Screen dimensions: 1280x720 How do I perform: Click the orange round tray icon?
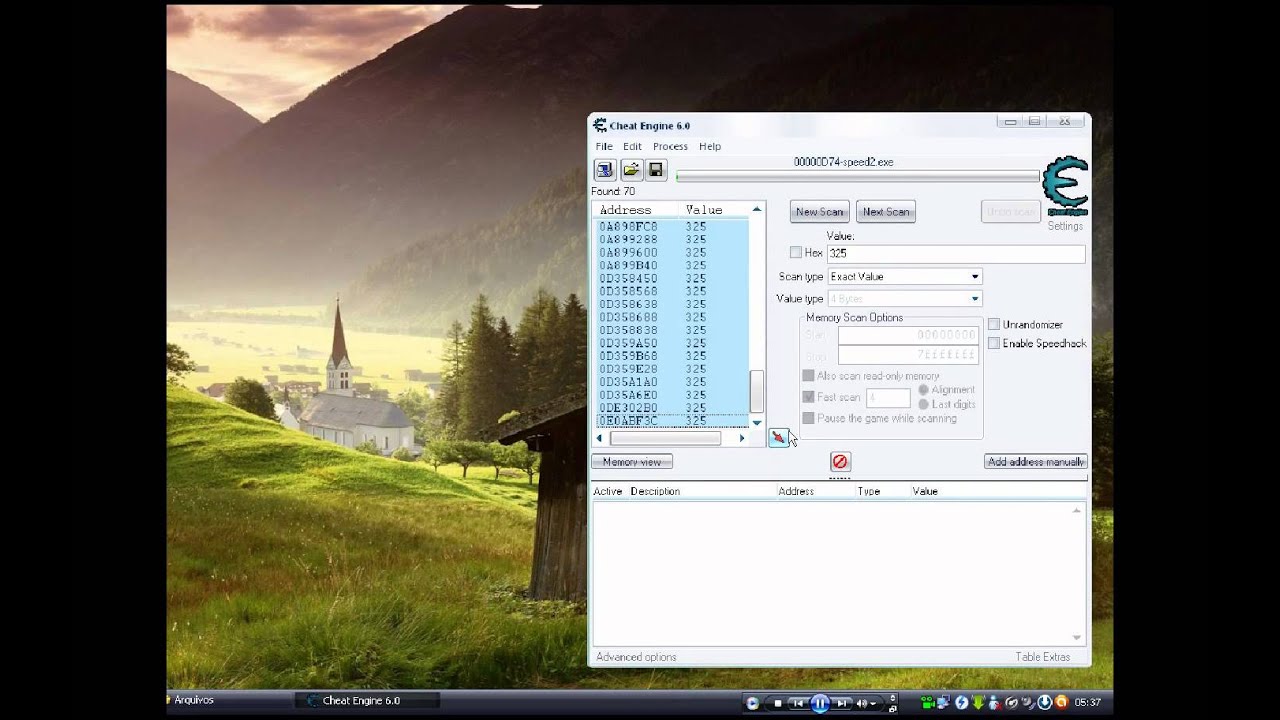(1062, 702)
